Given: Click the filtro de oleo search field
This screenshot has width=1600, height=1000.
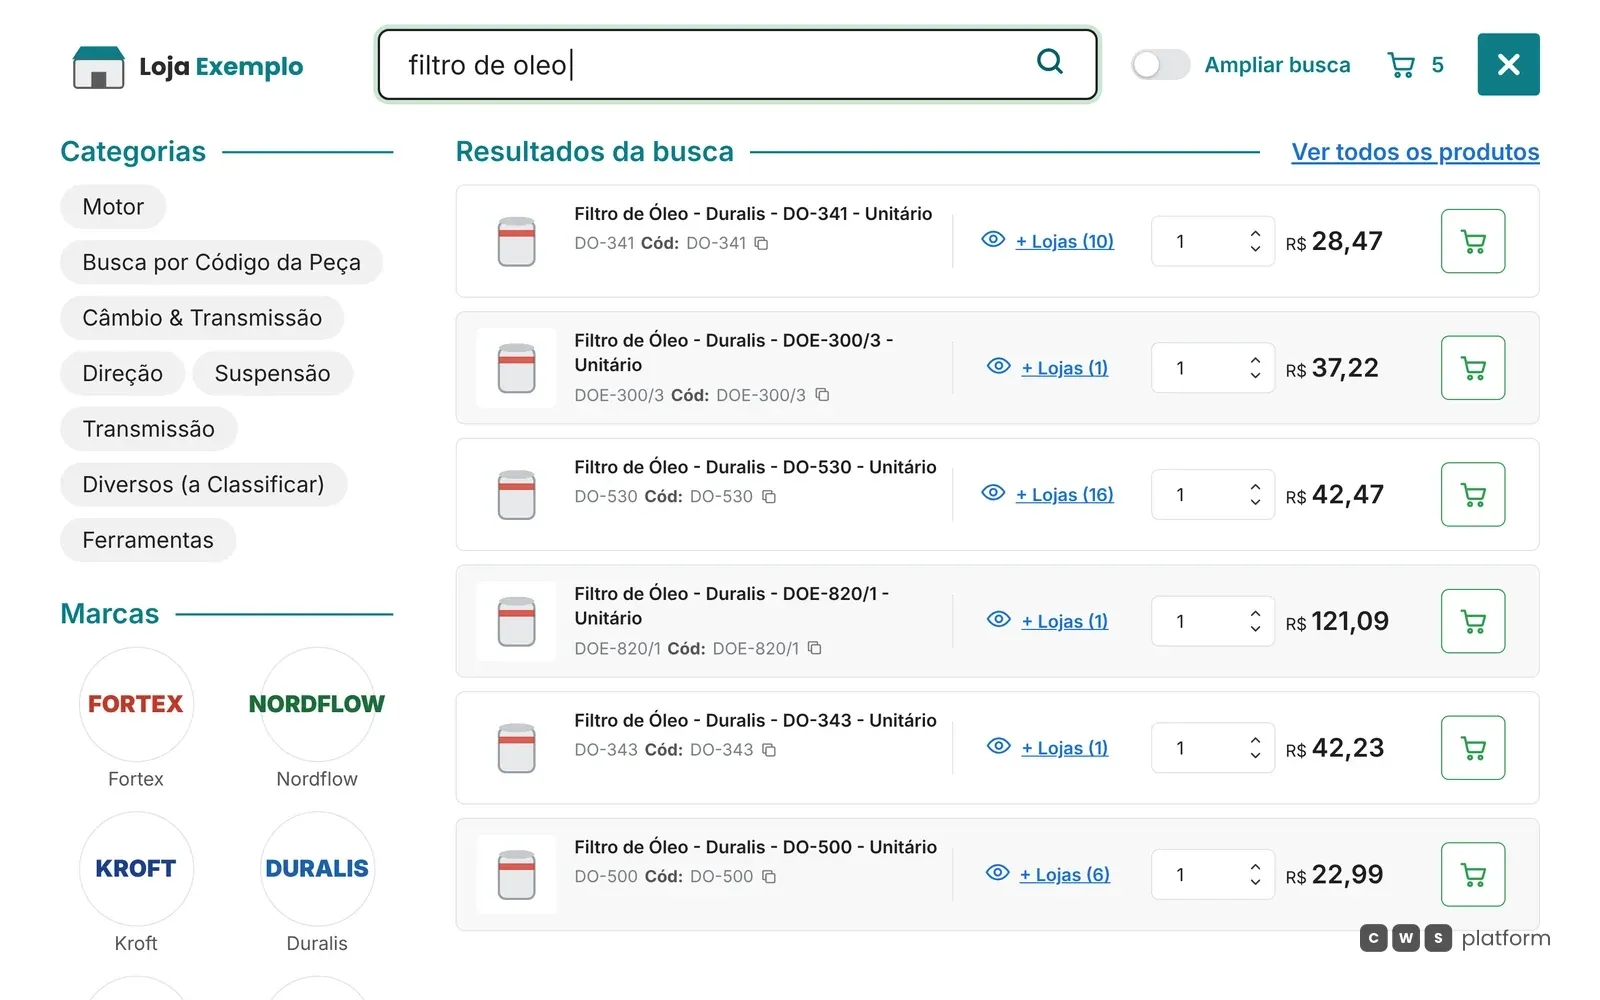Looking at the screenshot, I should click(737, 65).
